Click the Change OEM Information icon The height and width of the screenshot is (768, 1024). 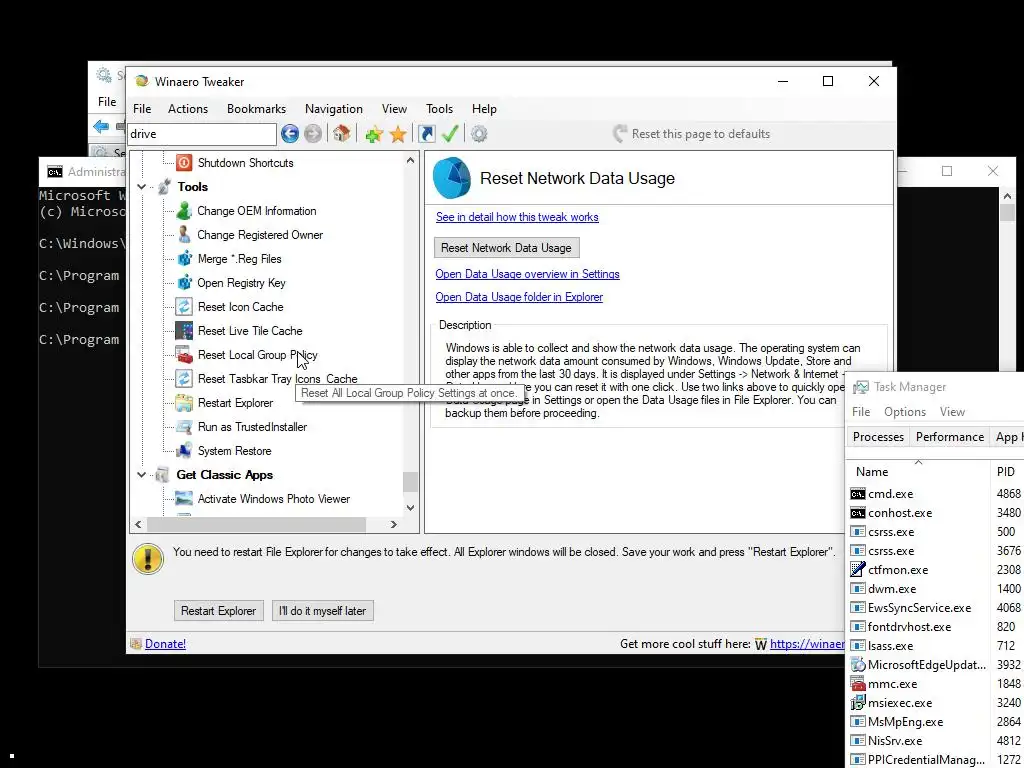point(184,211)
